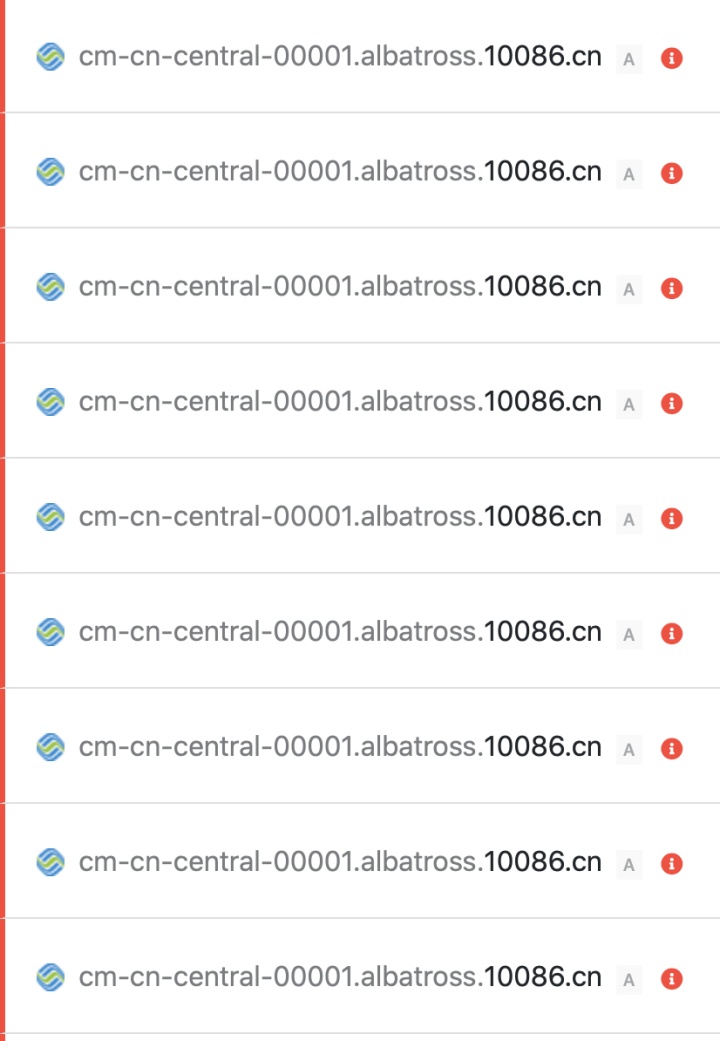
Task: Click the China Mobile favicon in the sixth row
Action: (50, 633)
